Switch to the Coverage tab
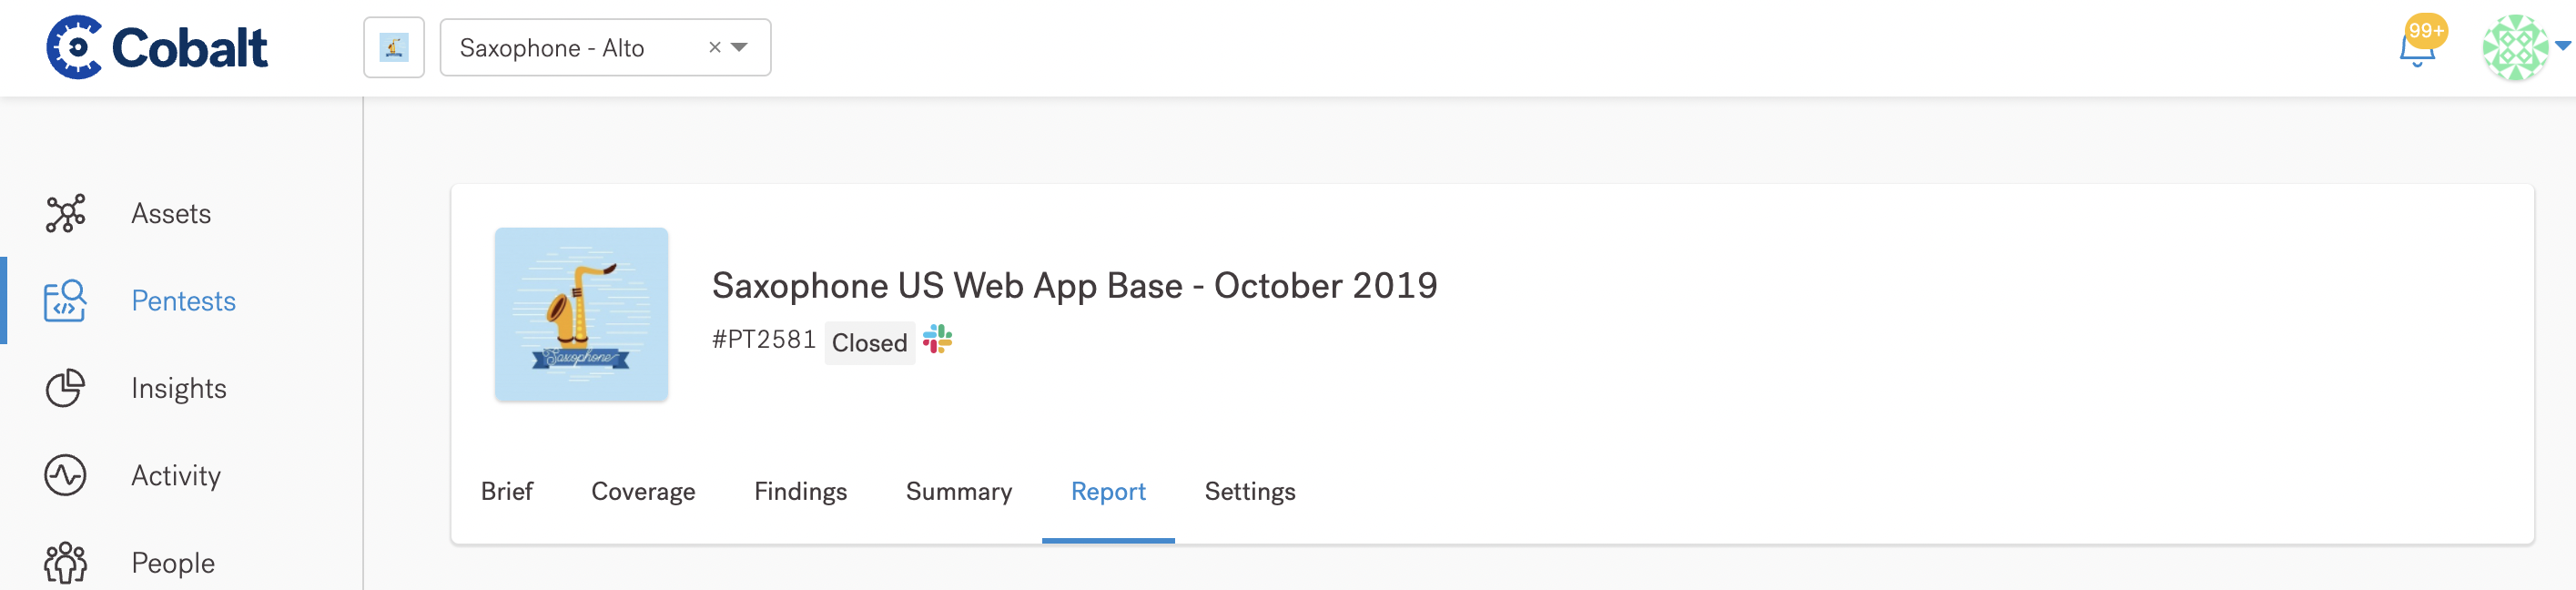 (643, 491)
